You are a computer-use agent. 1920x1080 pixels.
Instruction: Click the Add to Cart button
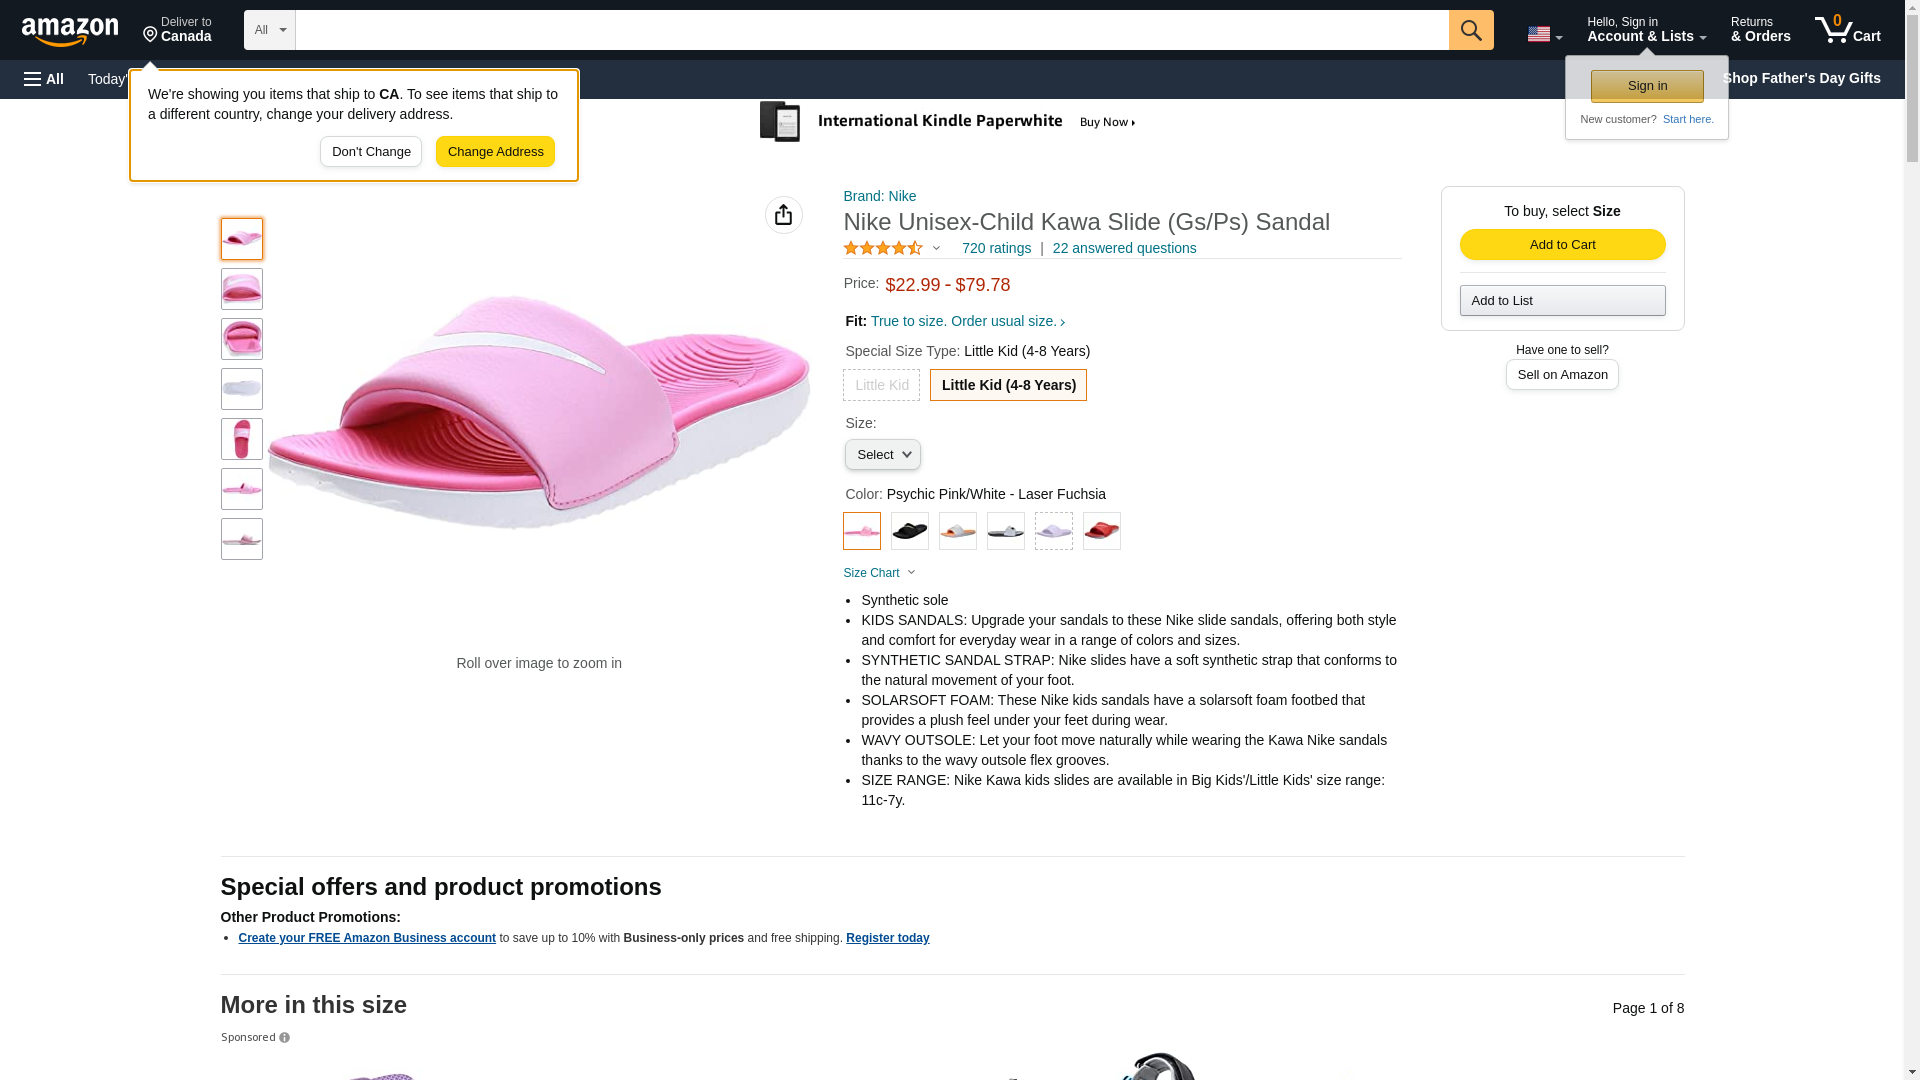click(x=1562, y=245)
